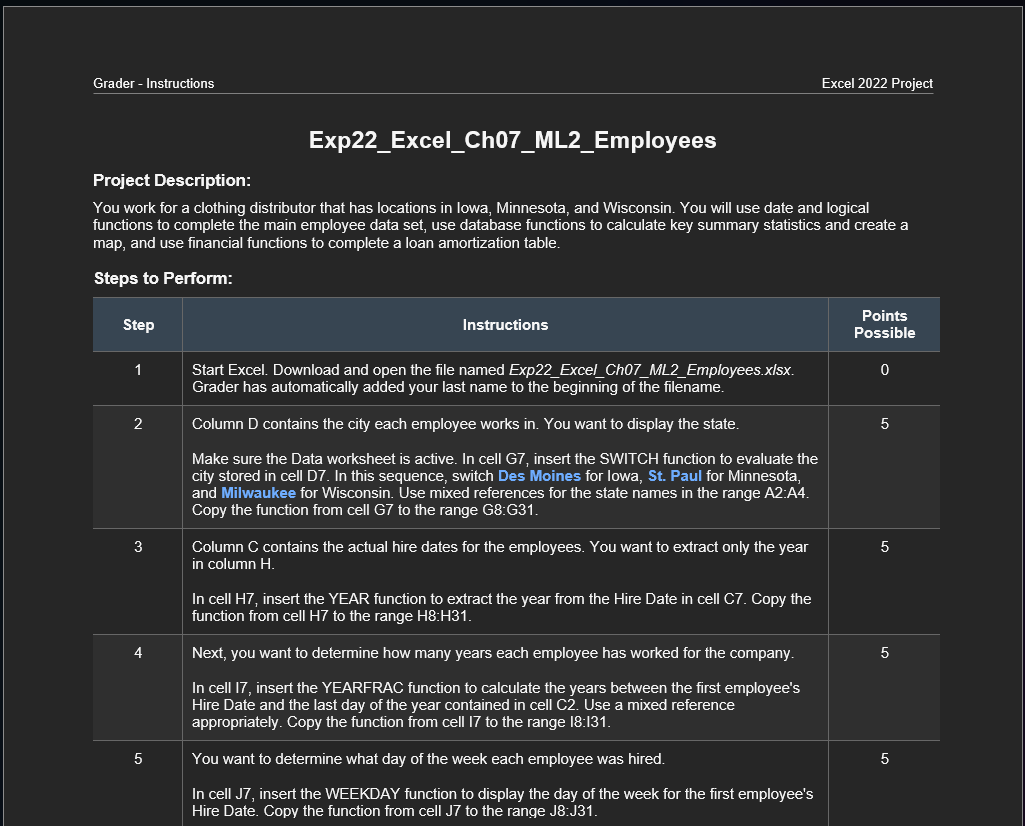Click the 'You work for a clothing distributor' paragraph
The width and height of the screenshot is (1025, 826).
coord(500,225)
